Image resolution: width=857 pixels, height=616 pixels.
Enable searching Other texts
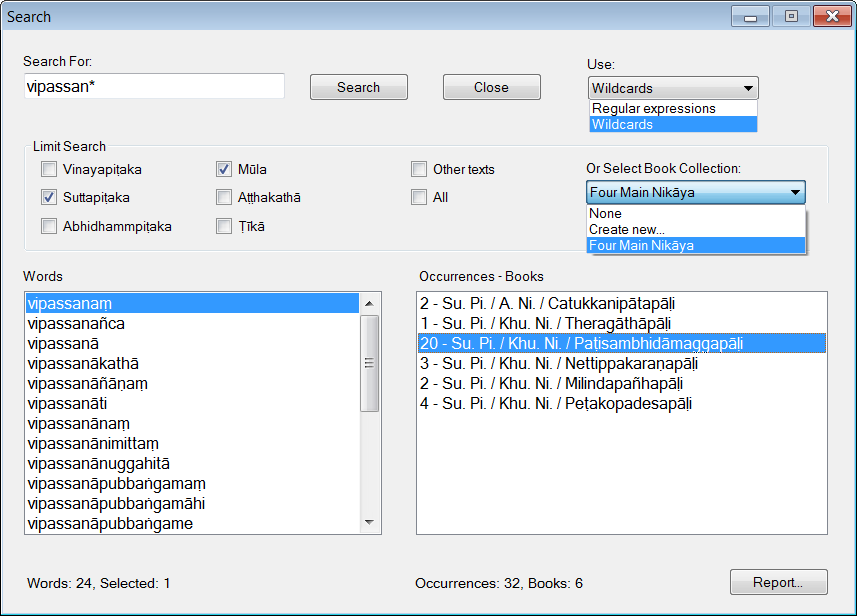click(x=419, y=169)
